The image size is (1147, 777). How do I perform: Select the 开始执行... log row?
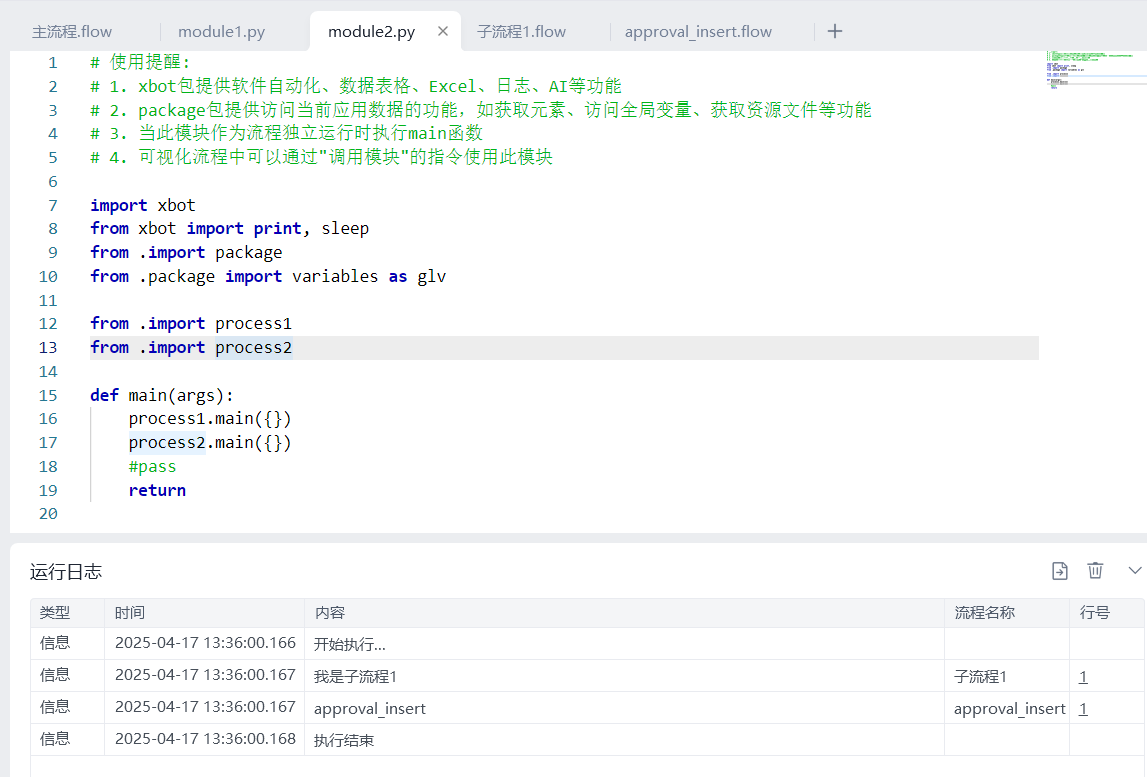coord(350,644)
